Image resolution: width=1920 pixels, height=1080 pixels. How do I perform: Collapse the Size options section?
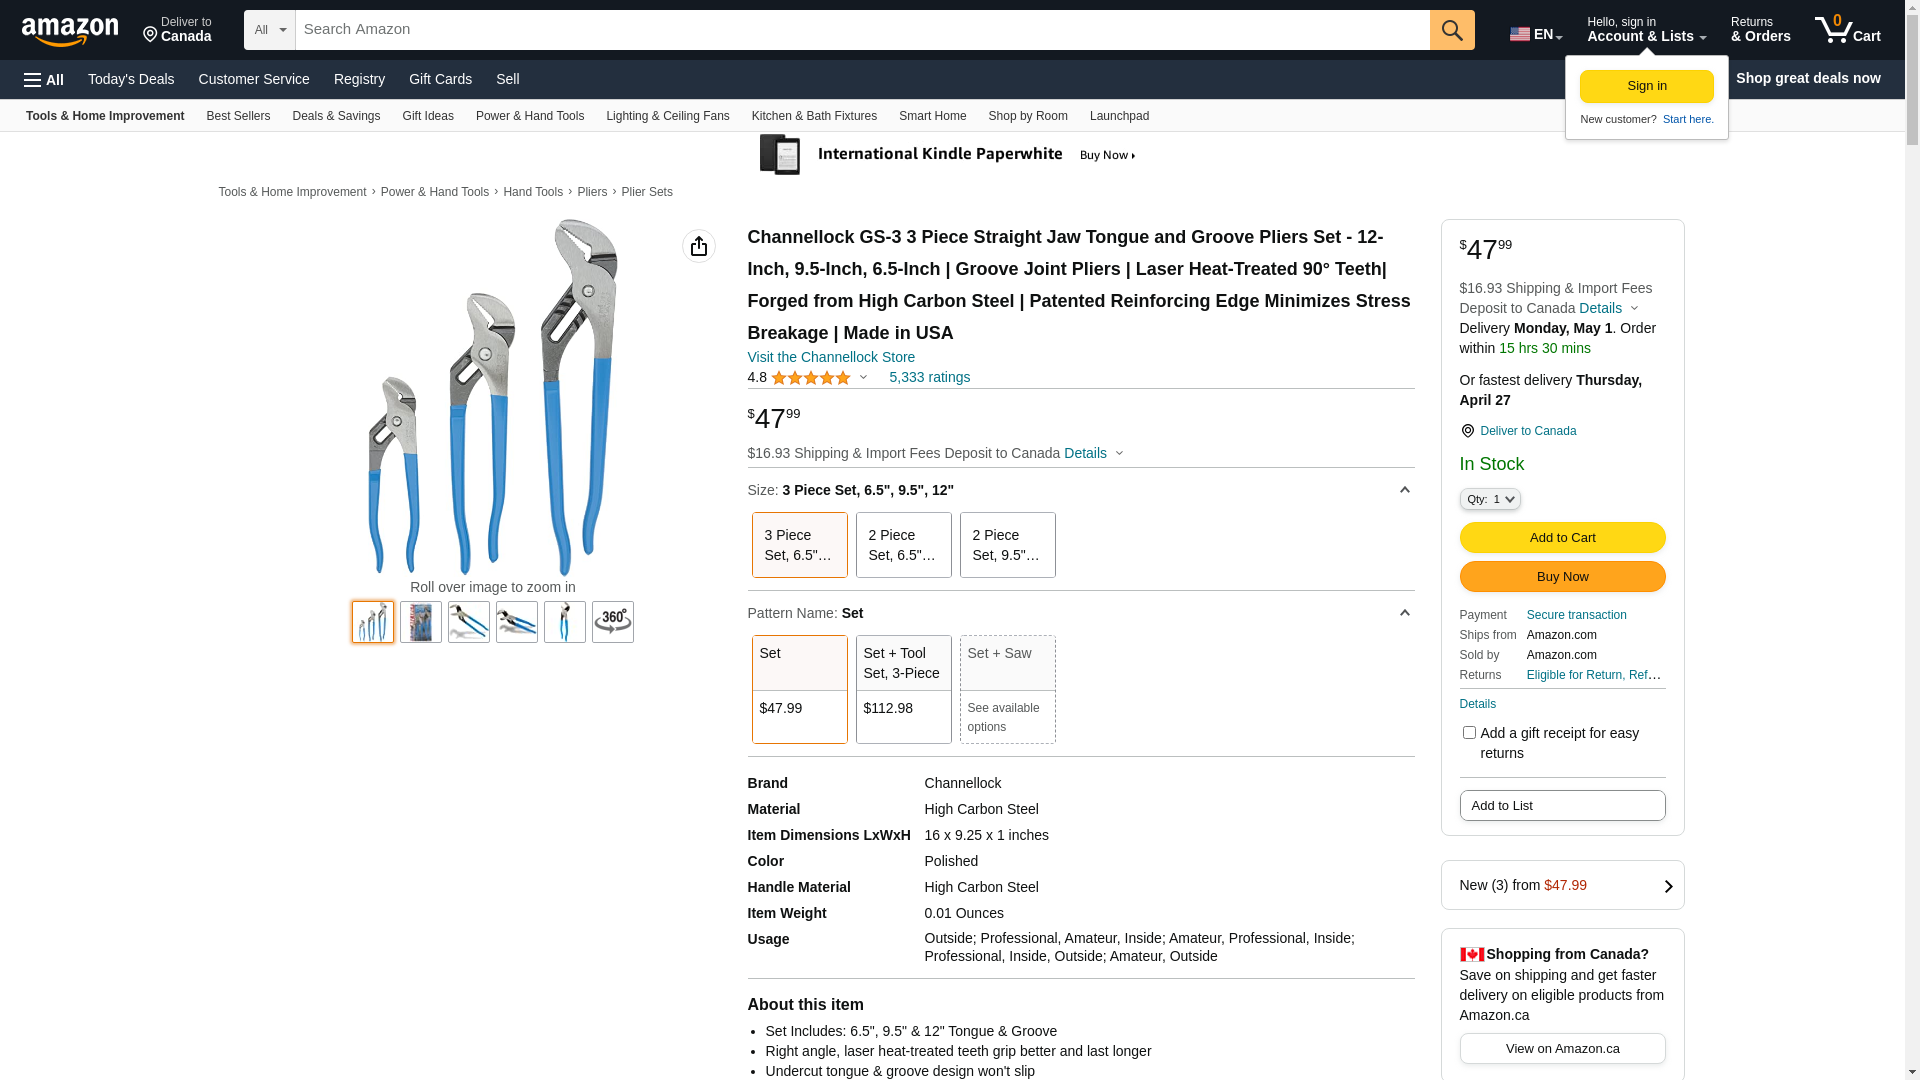[1405, 490]
